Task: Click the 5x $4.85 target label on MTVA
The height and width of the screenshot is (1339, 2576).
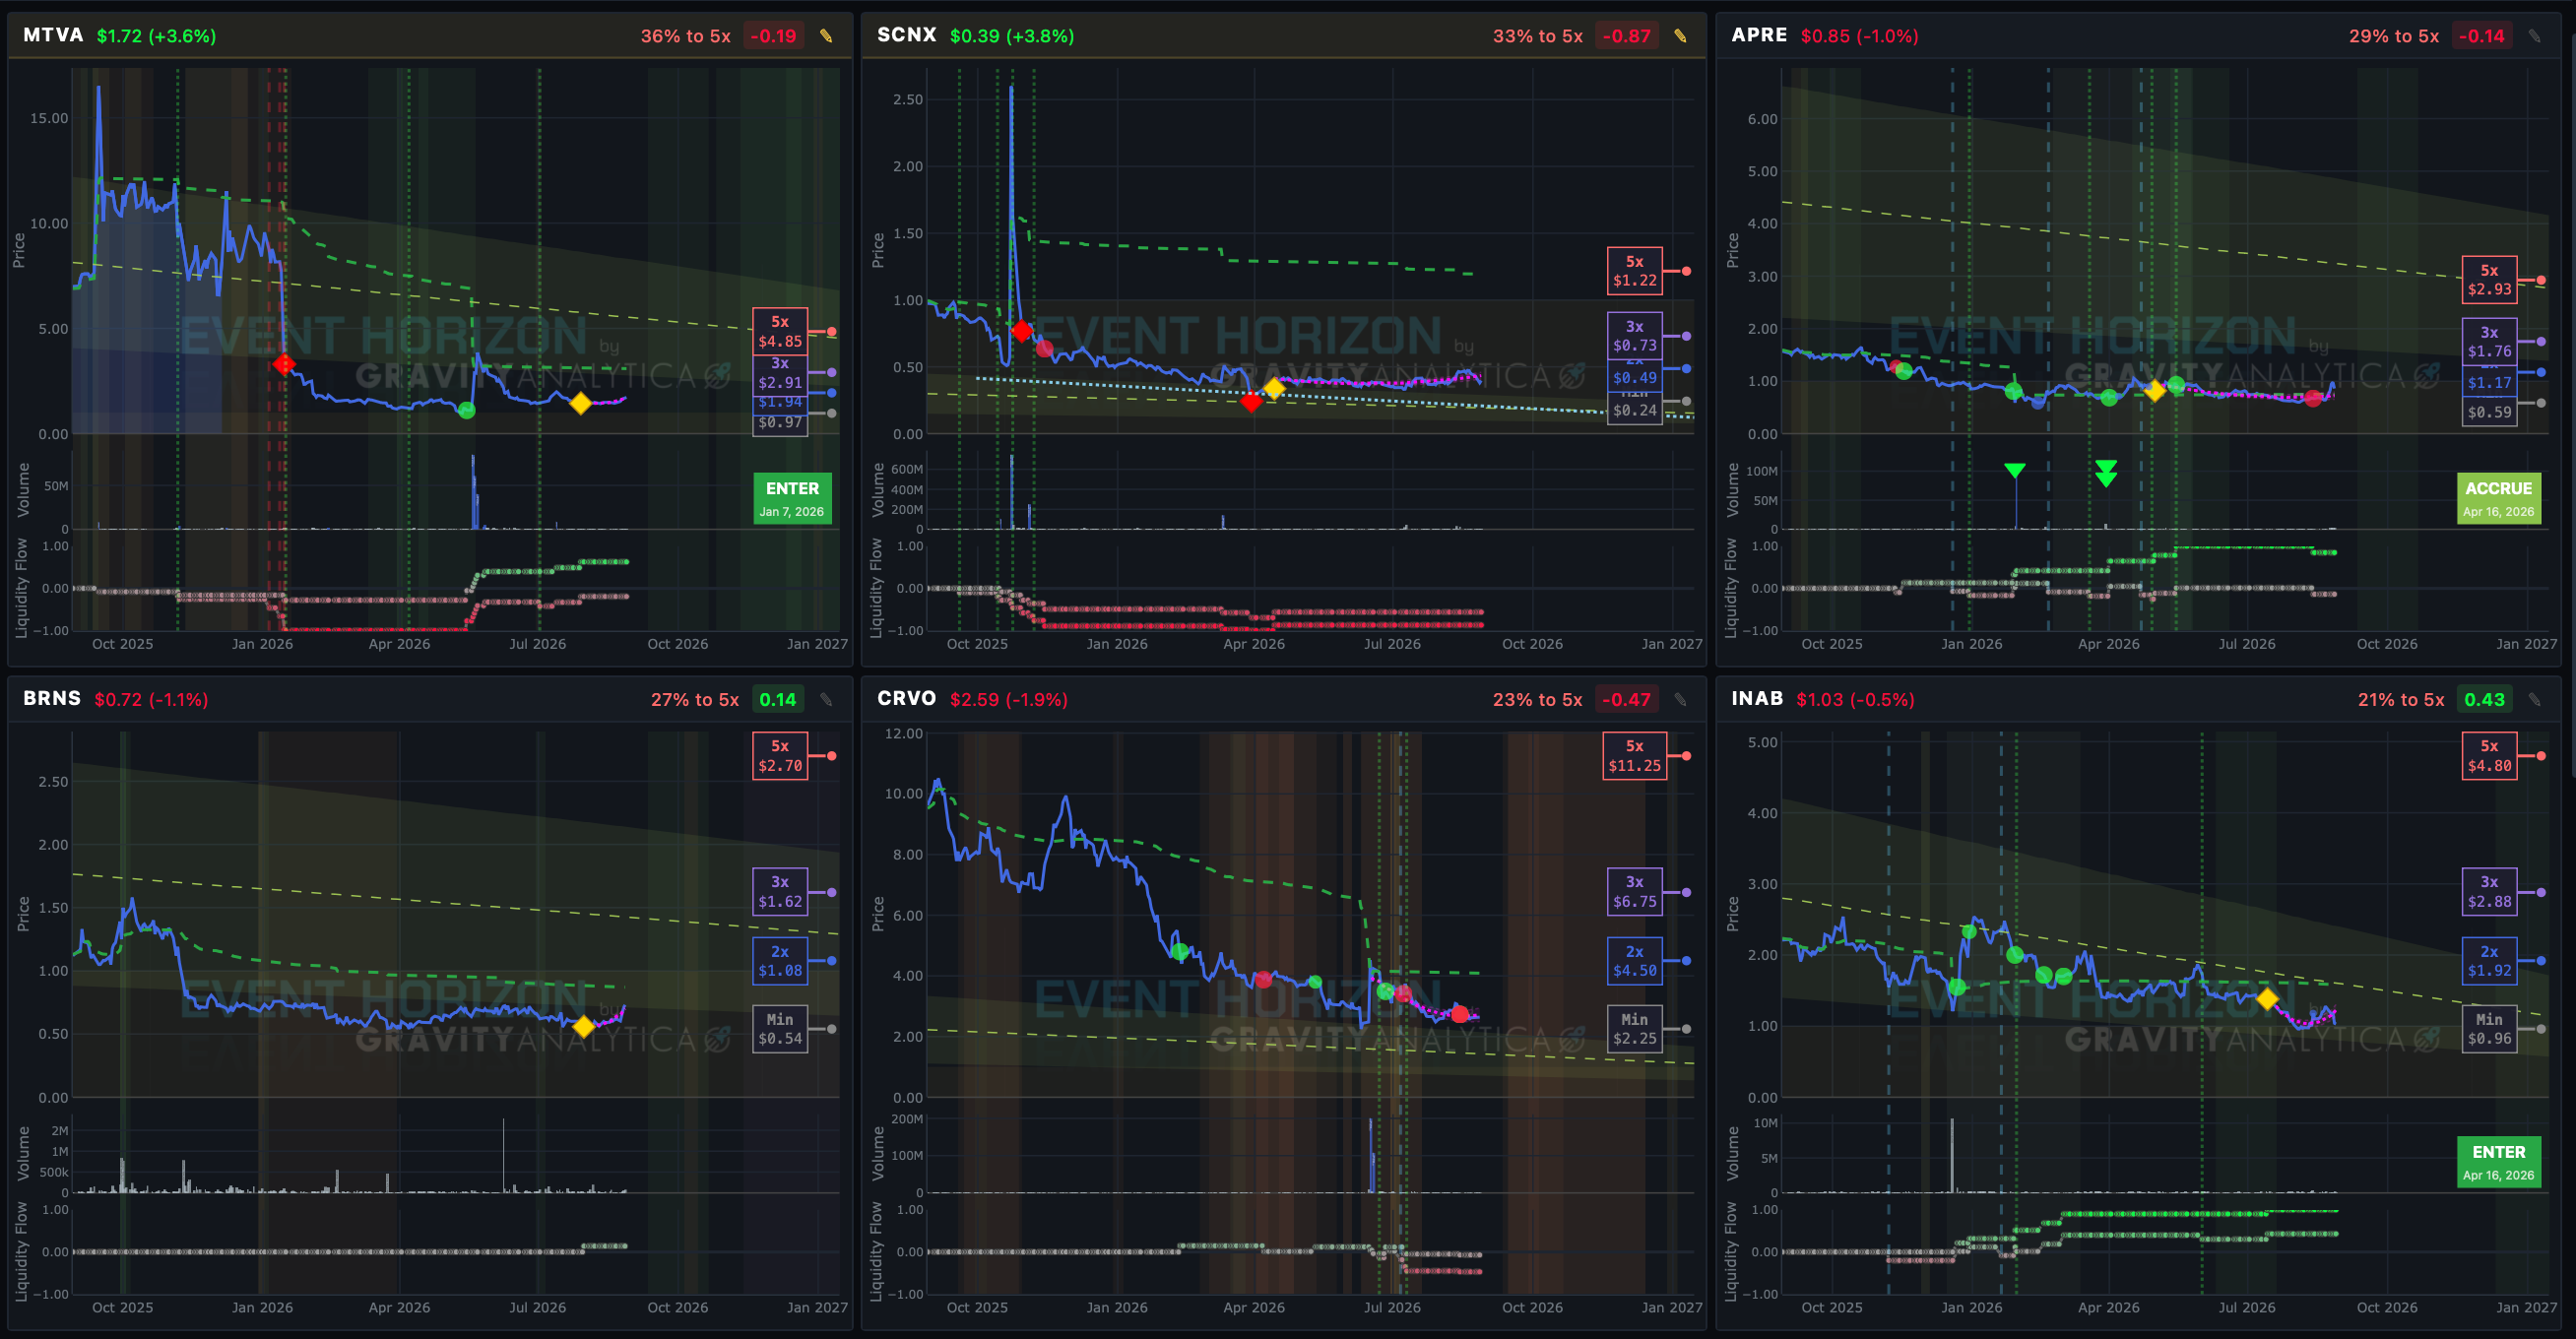Action: (x=780, y=332)
